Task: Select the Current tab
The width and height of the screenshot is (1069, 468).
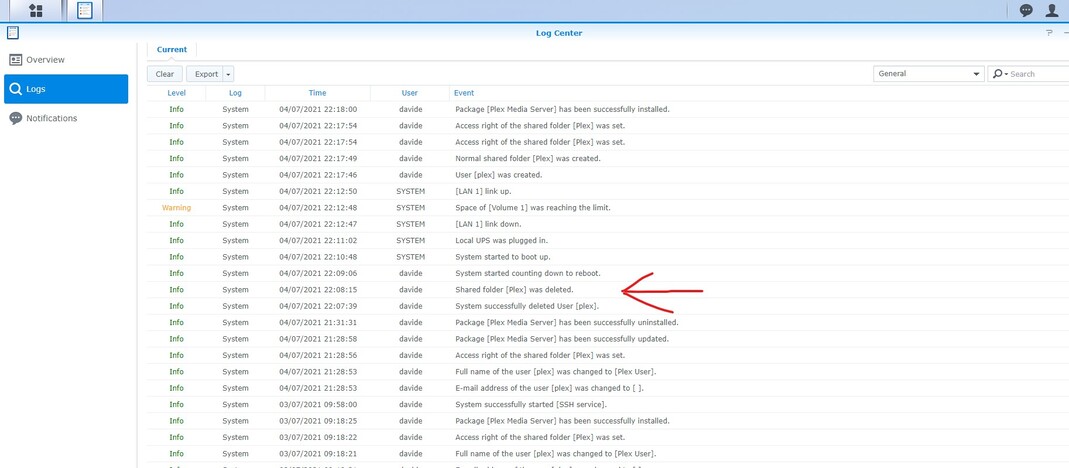Action: tap(172, 50)
